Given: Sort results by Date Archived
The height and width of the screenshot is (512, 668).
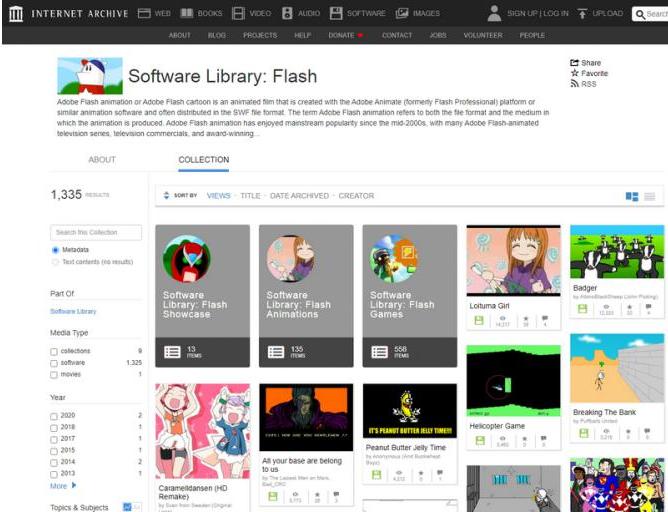Looking at the screenshot, I should (299, 196).
